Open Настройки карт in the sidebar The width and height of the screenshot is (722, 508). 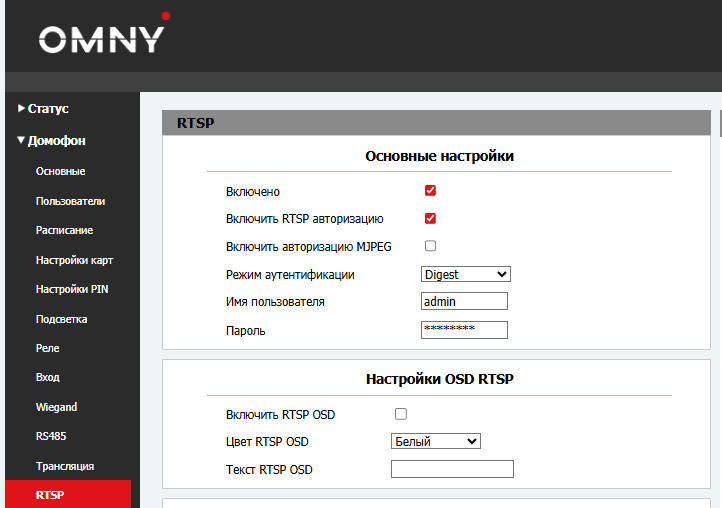[x=74, y=260]
